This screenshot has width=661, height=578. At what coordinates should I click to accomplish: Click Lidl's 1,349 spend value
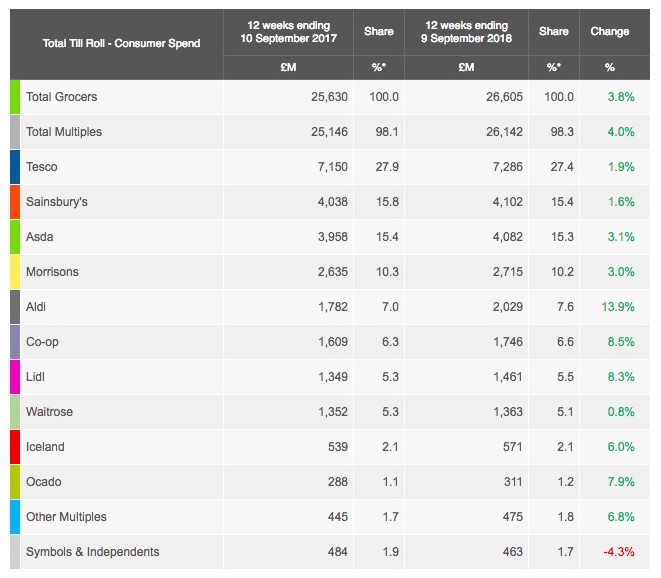333,377
